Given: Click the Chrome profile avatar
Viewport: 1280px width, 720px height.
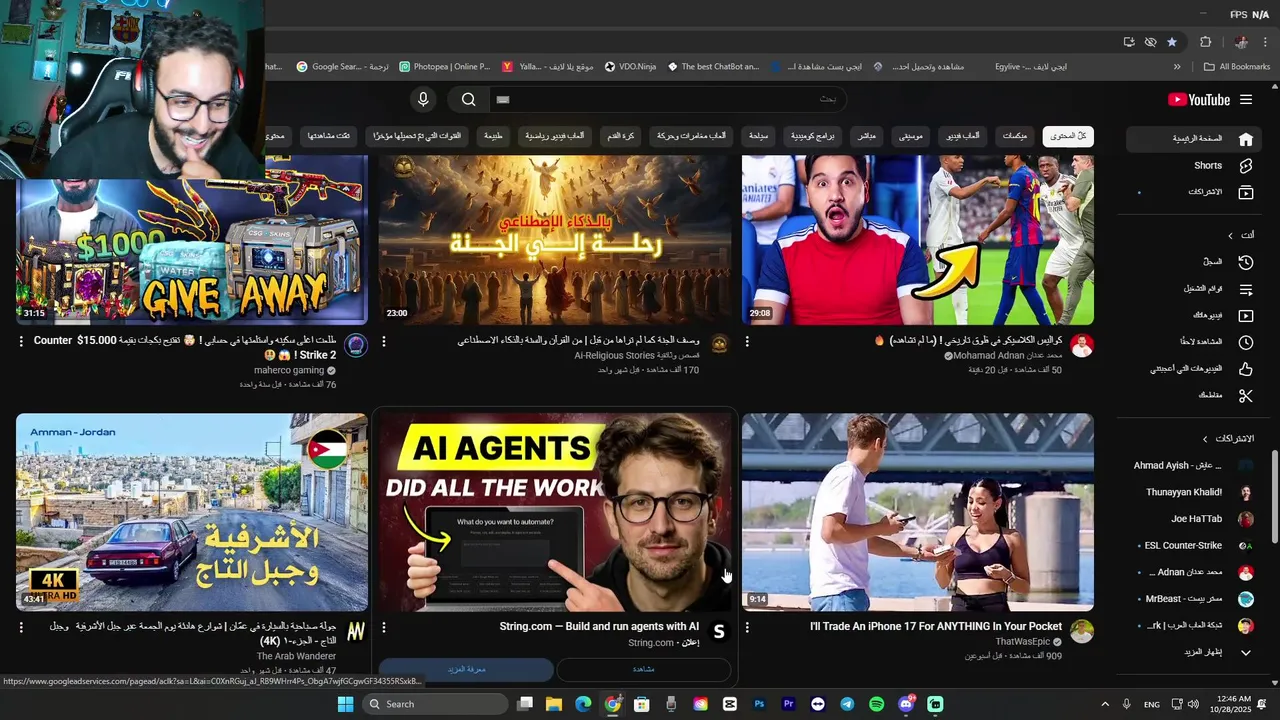Looking at the screenshot, I should 1241,42.
